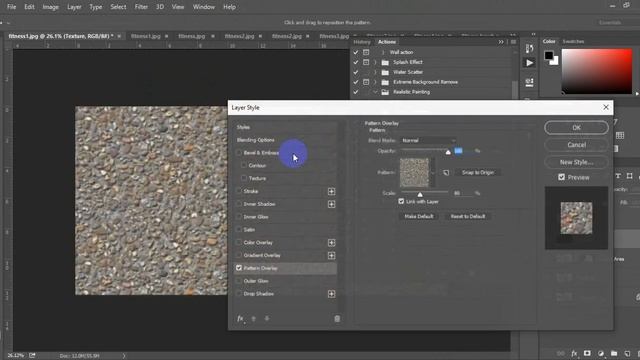Toggle the Water Scatter action checkmark
640x360 pixels.
click(x=356, y=72)
